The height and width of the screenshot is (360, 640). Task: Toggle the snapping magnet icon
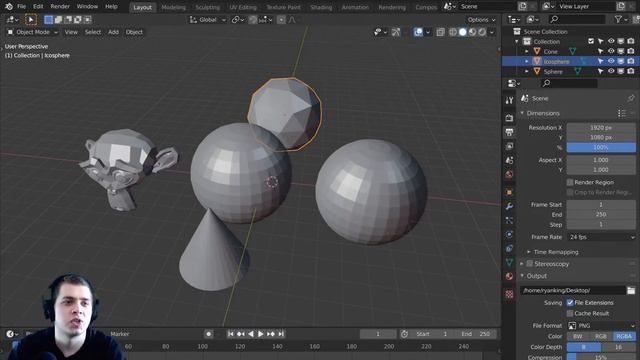253,20
